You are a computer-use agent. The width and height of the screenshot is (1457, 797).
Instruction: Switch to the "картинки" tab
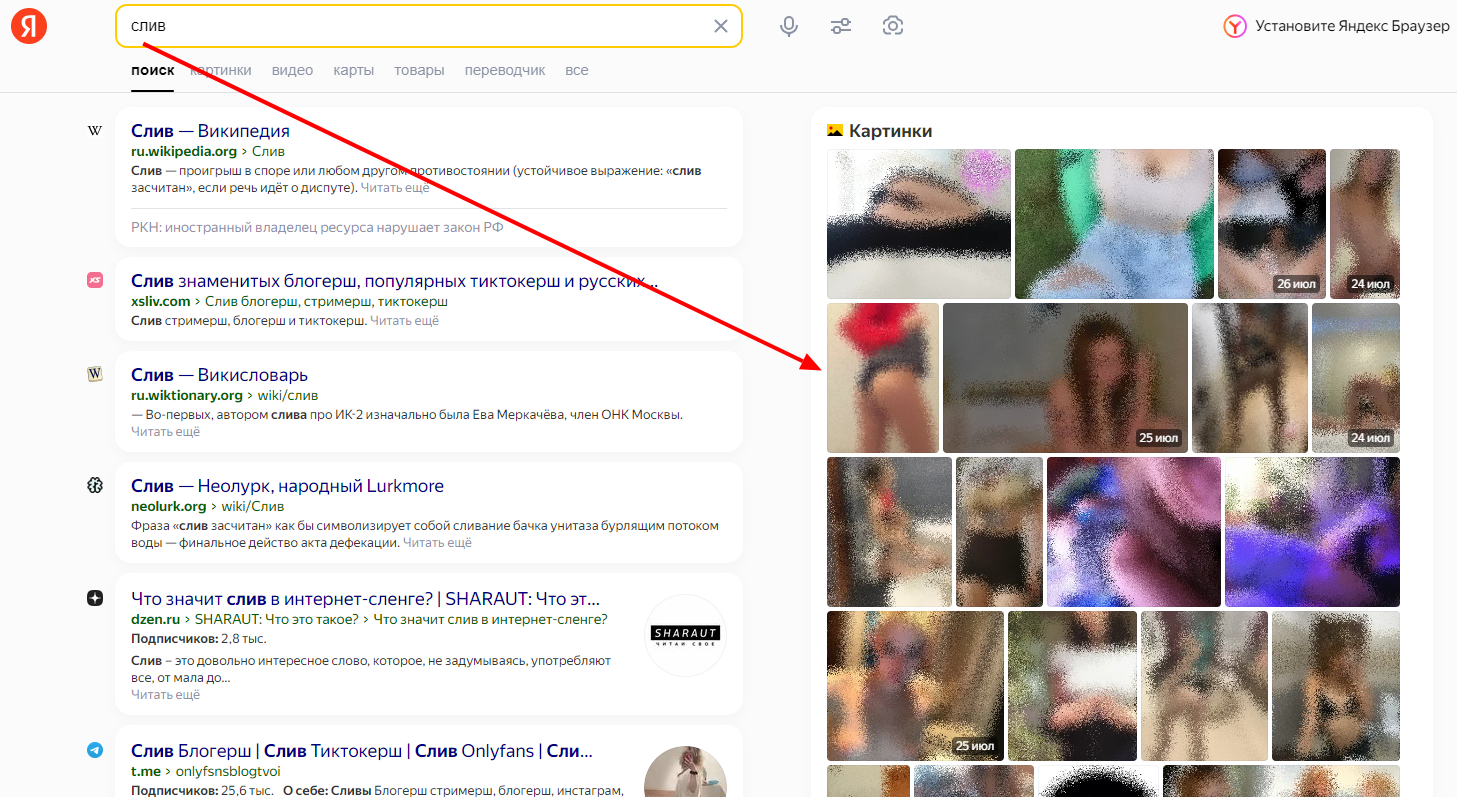tap(221, 70)
